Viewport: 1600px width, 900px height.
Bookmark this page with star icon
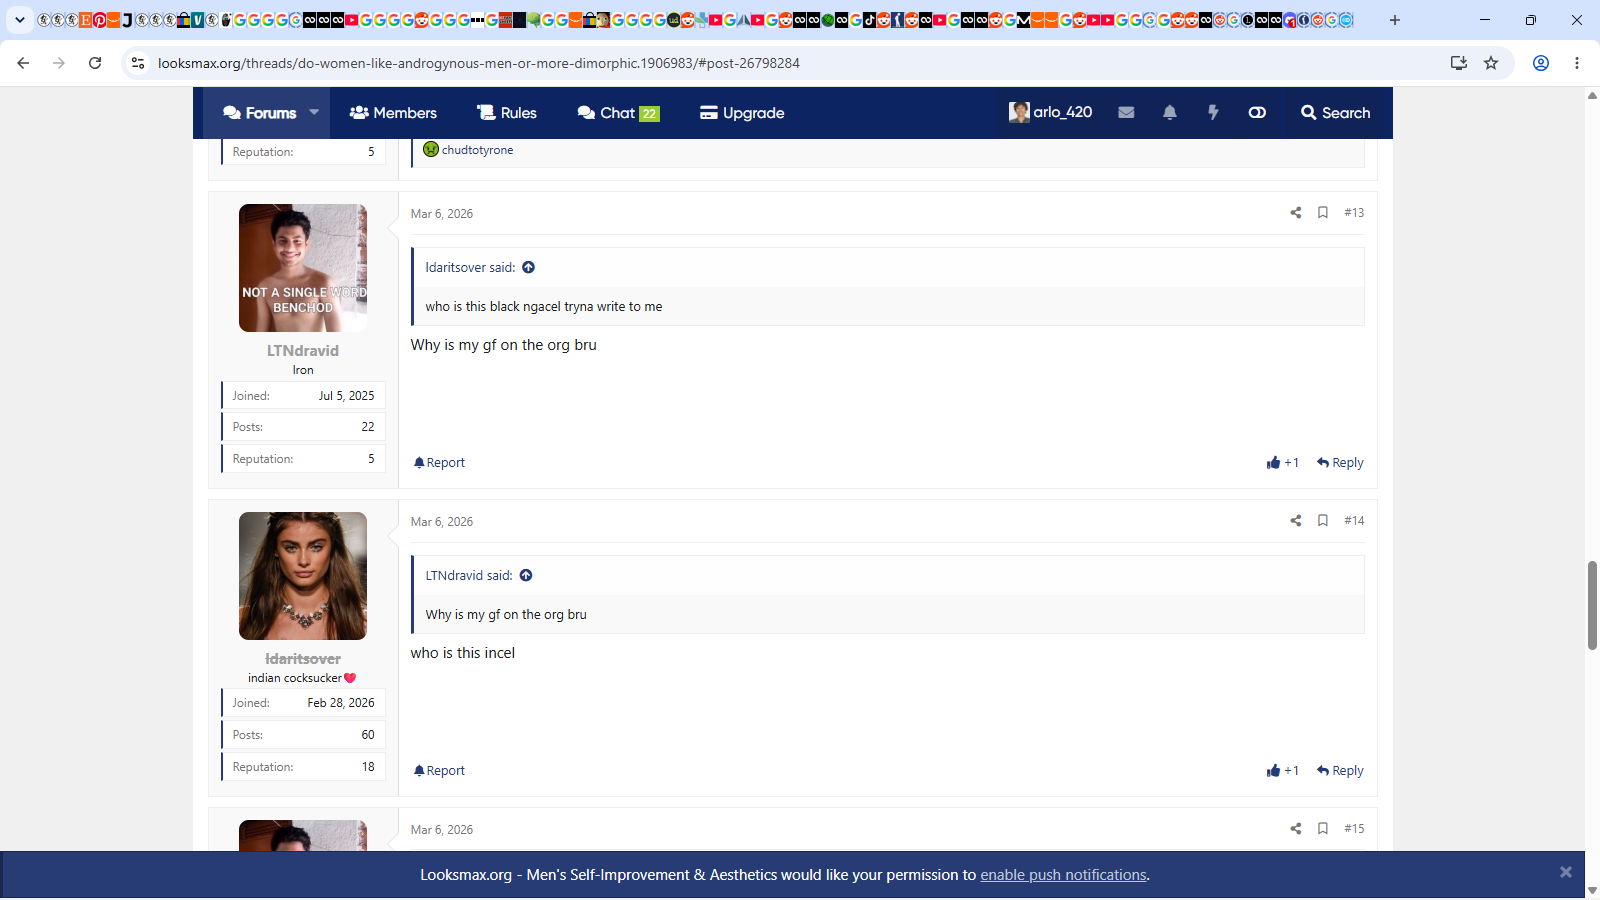(1491, 63)
